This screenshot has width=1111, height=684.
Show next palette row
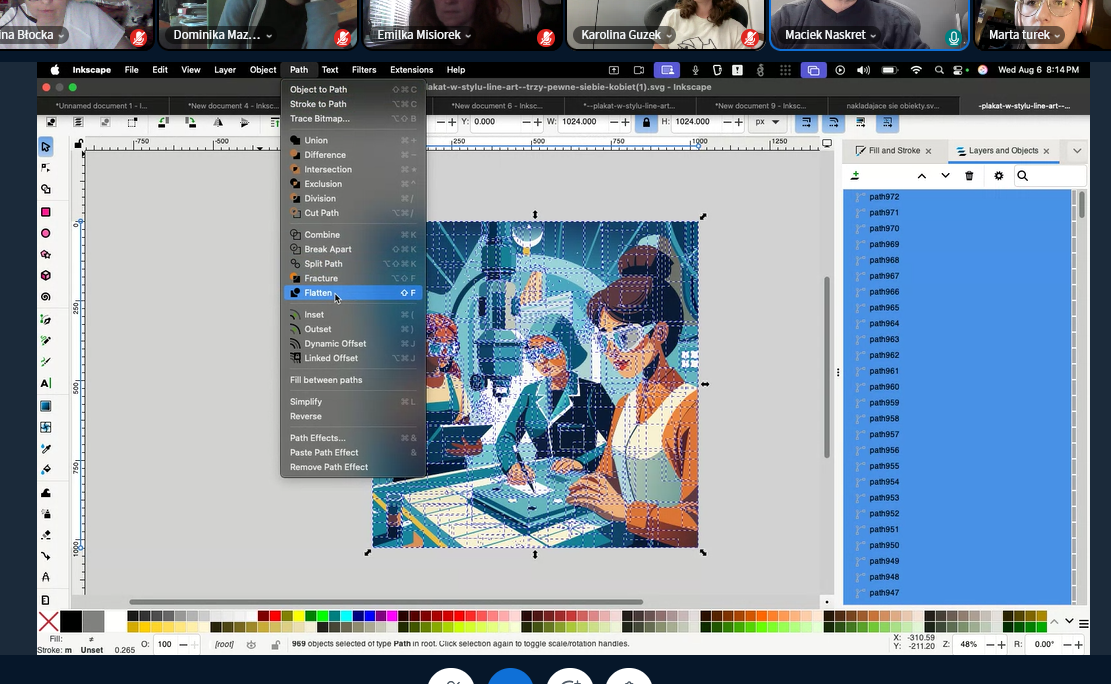1069,622
